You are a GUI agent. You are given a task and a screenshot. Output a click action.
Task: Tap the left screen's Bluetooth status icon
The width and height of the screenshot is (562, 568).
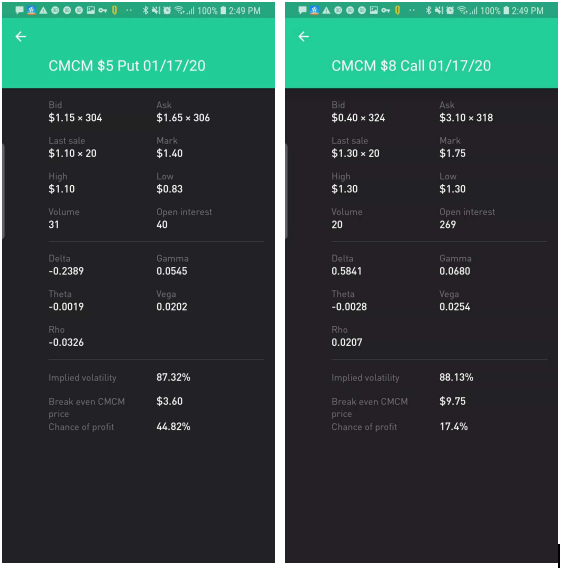pos(145,11)
